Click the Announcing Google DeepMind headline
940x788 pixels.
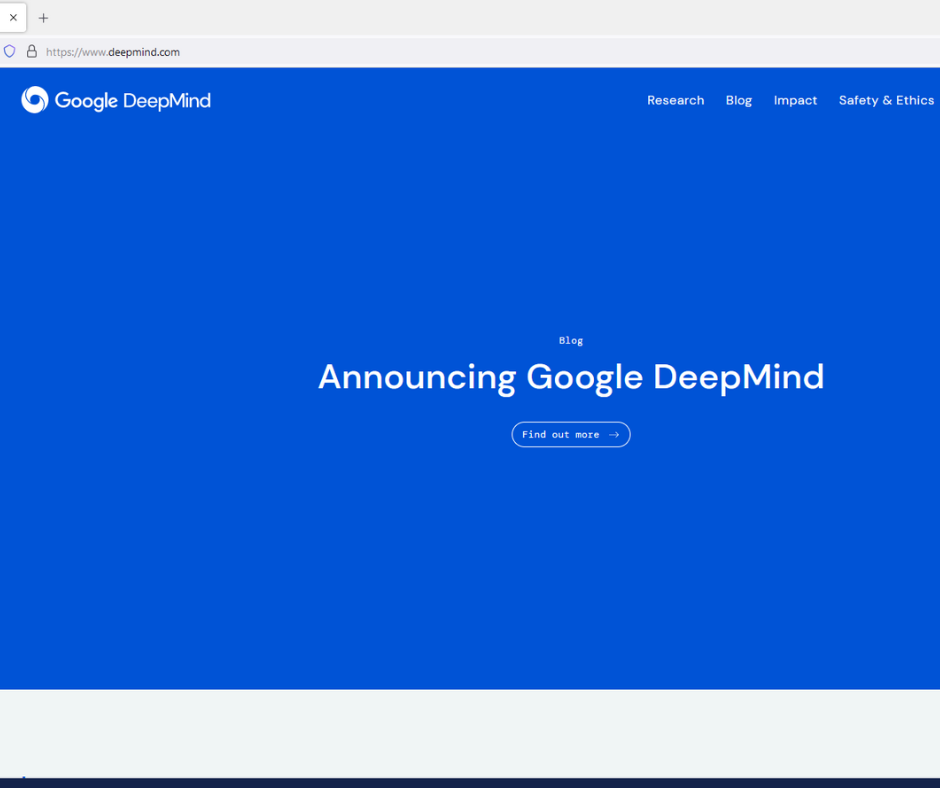point(571,377)
